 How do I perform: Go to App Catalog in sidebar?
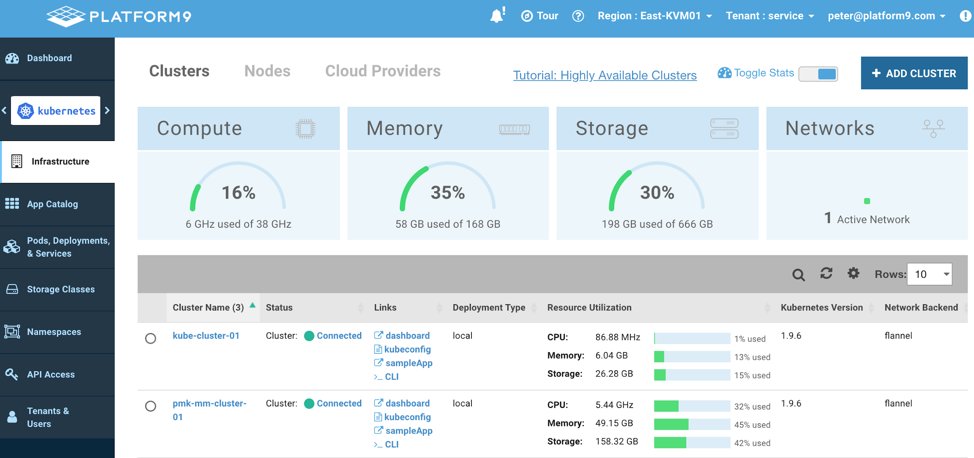(x=52, y=204)
